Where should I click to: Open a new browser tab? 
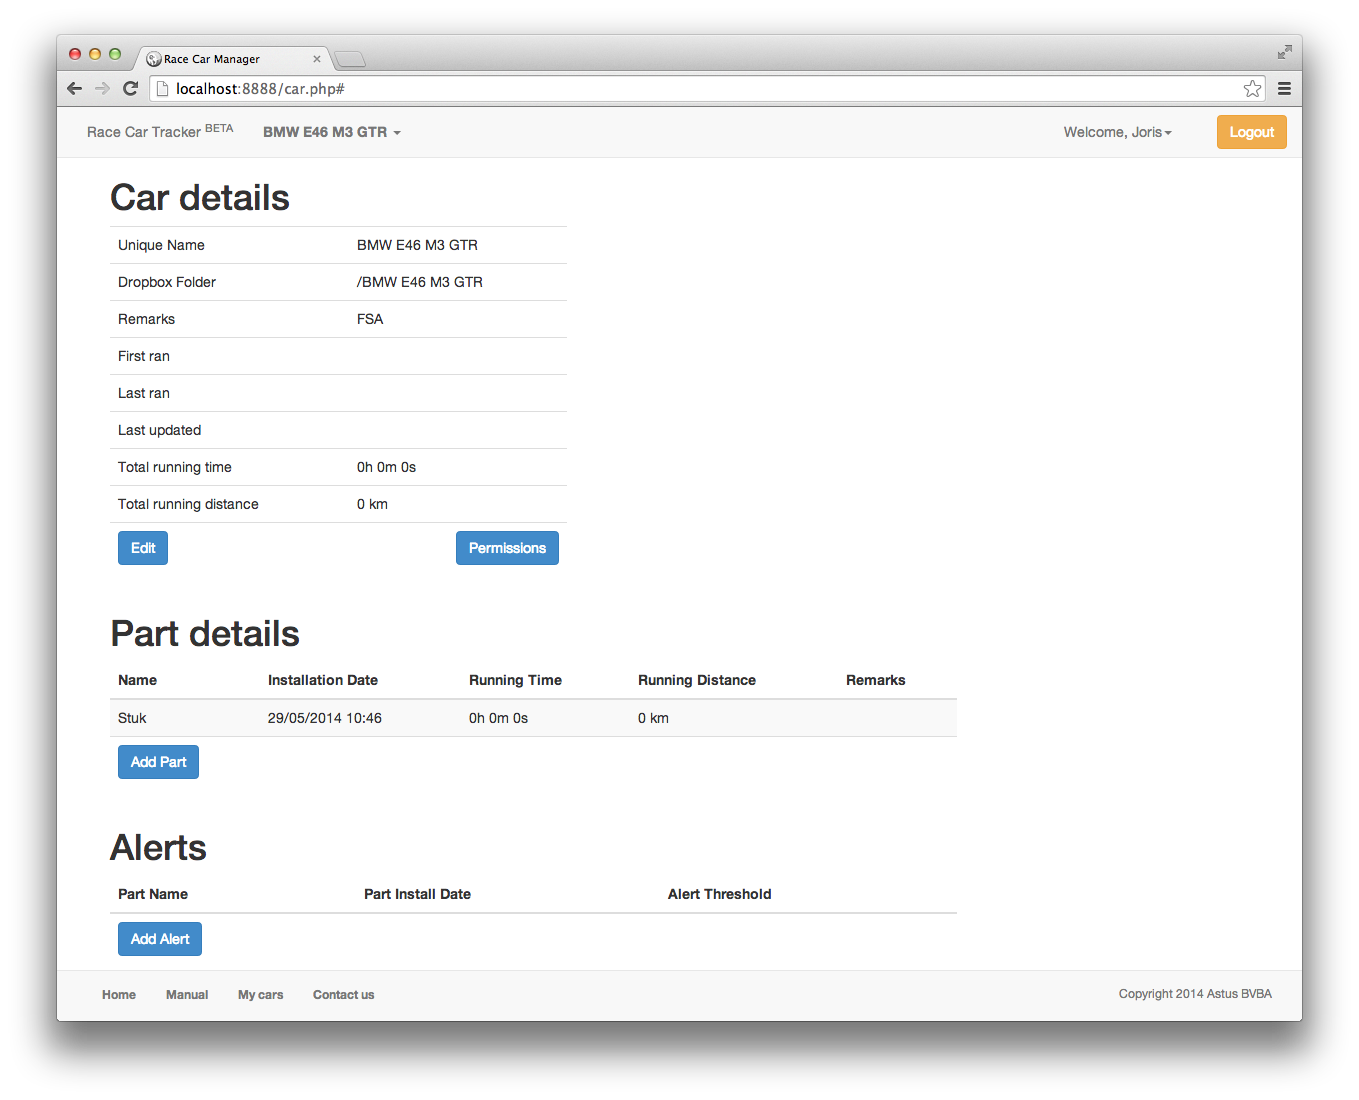(x=349, y=59)
